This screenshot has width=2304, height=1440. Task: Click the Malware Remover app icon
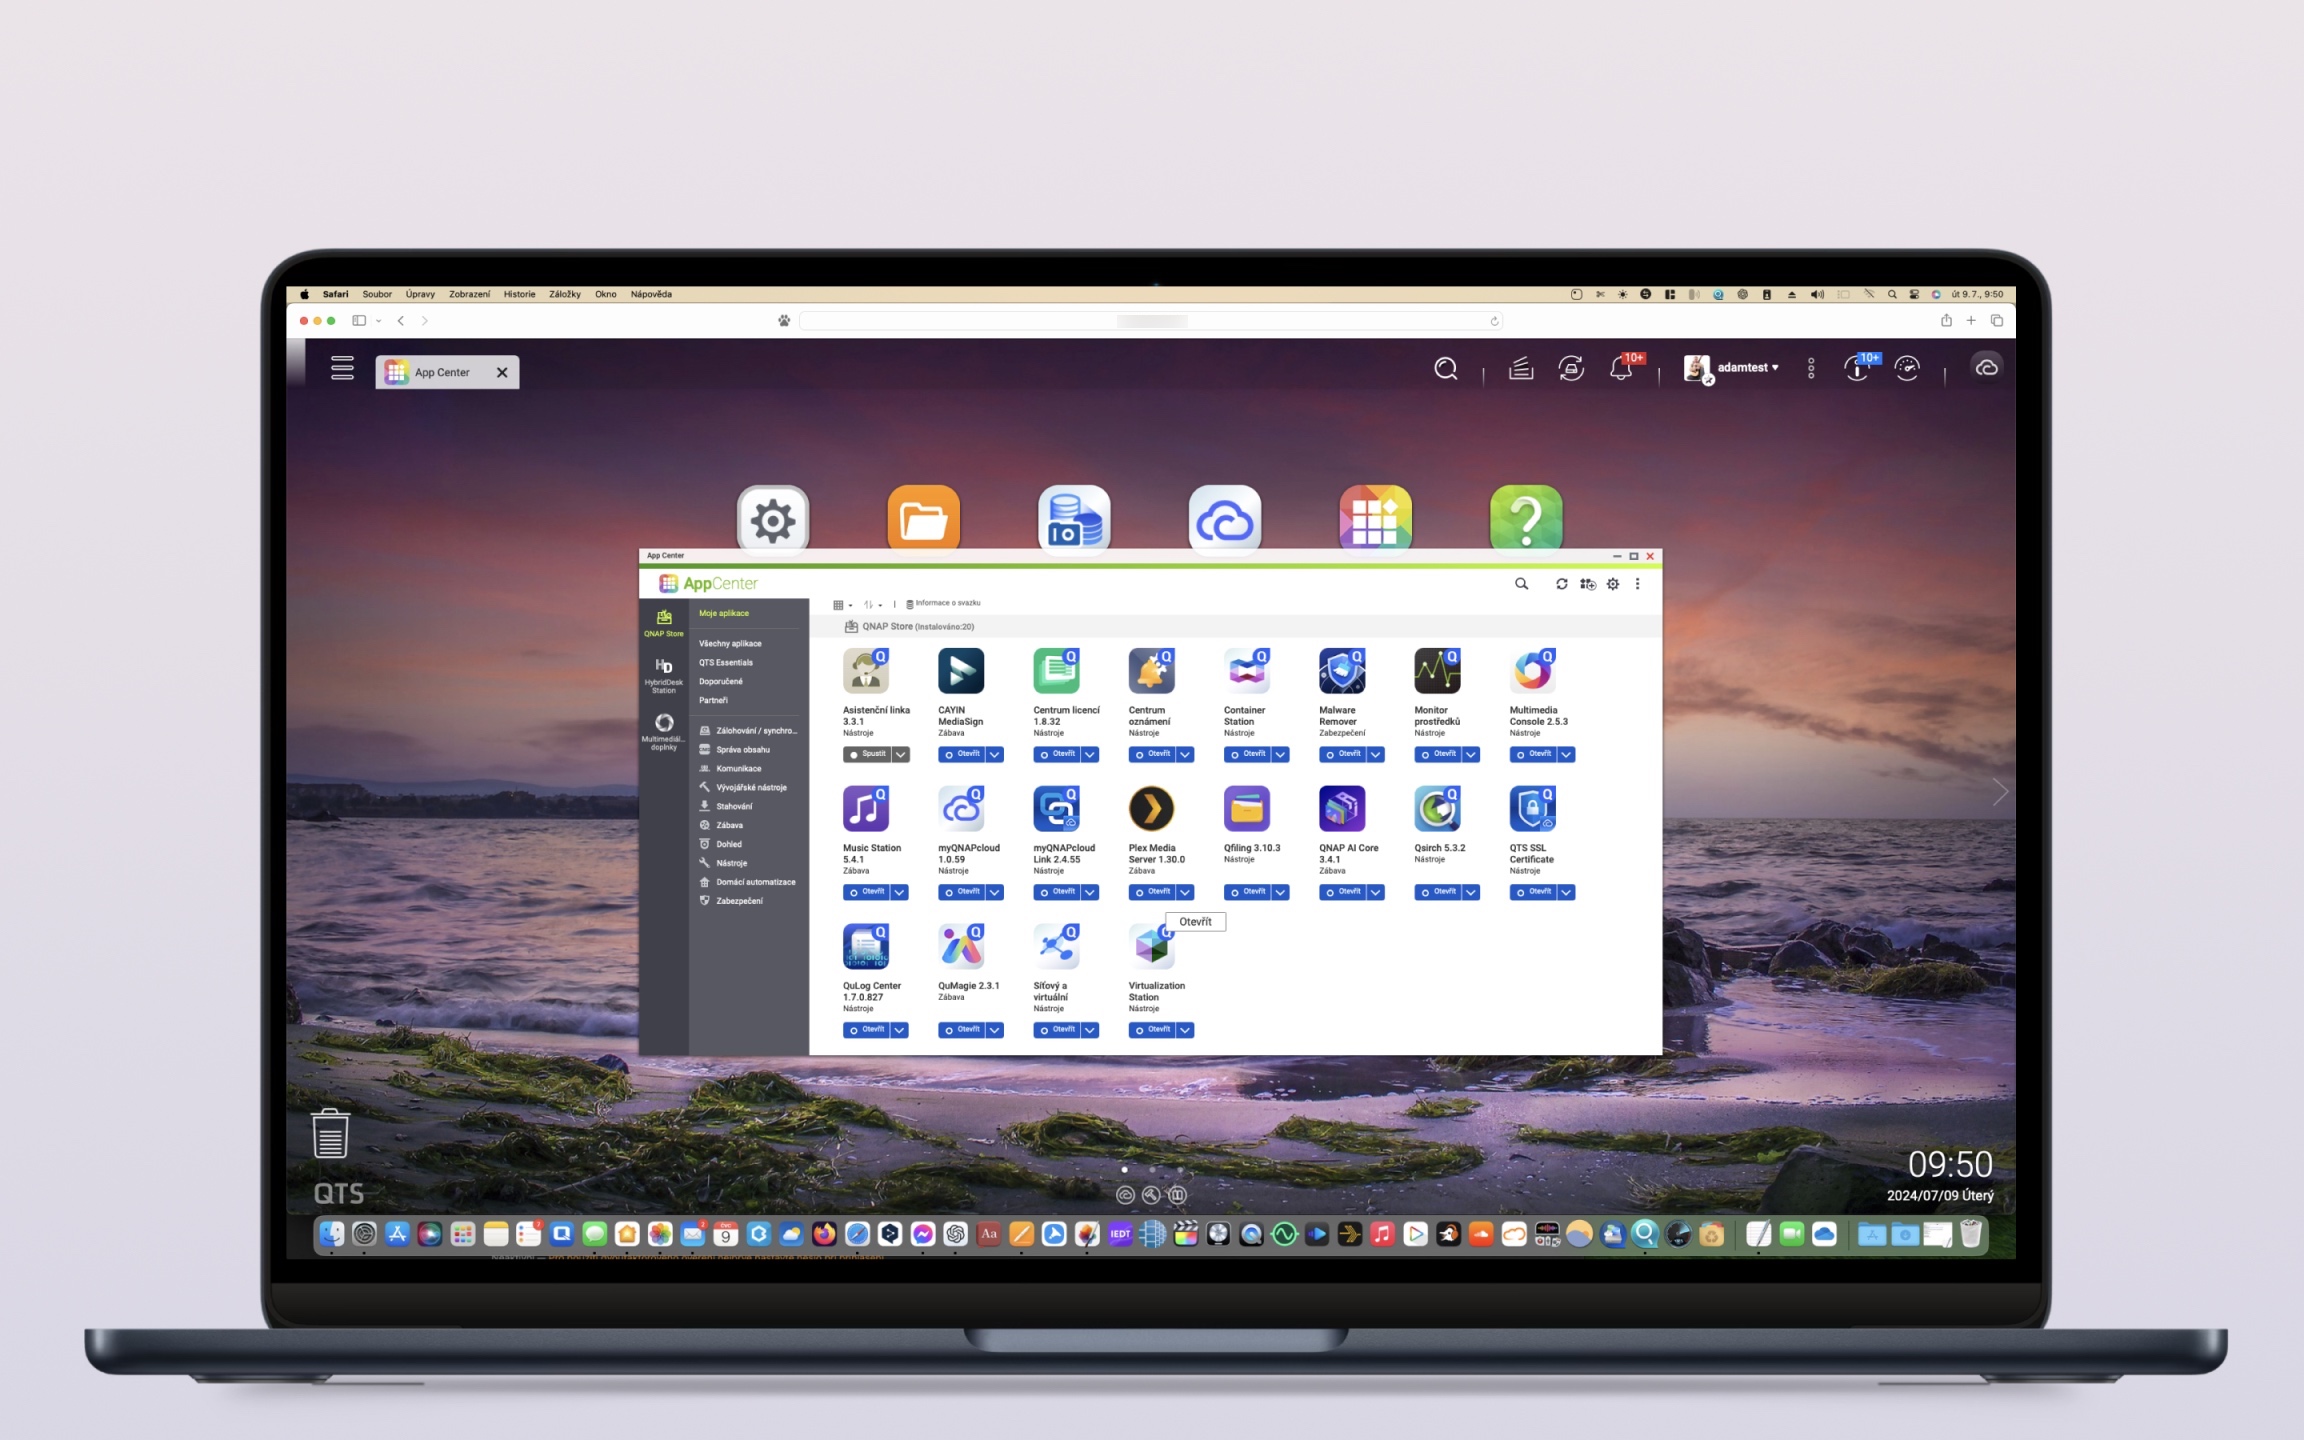pos(1341,671)
